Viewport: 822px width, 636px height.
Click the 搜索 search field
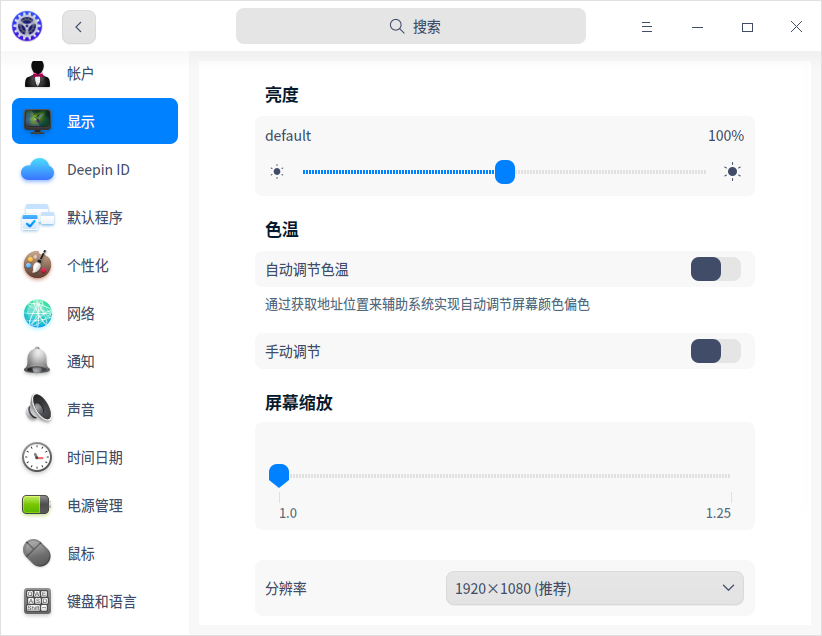410,26
